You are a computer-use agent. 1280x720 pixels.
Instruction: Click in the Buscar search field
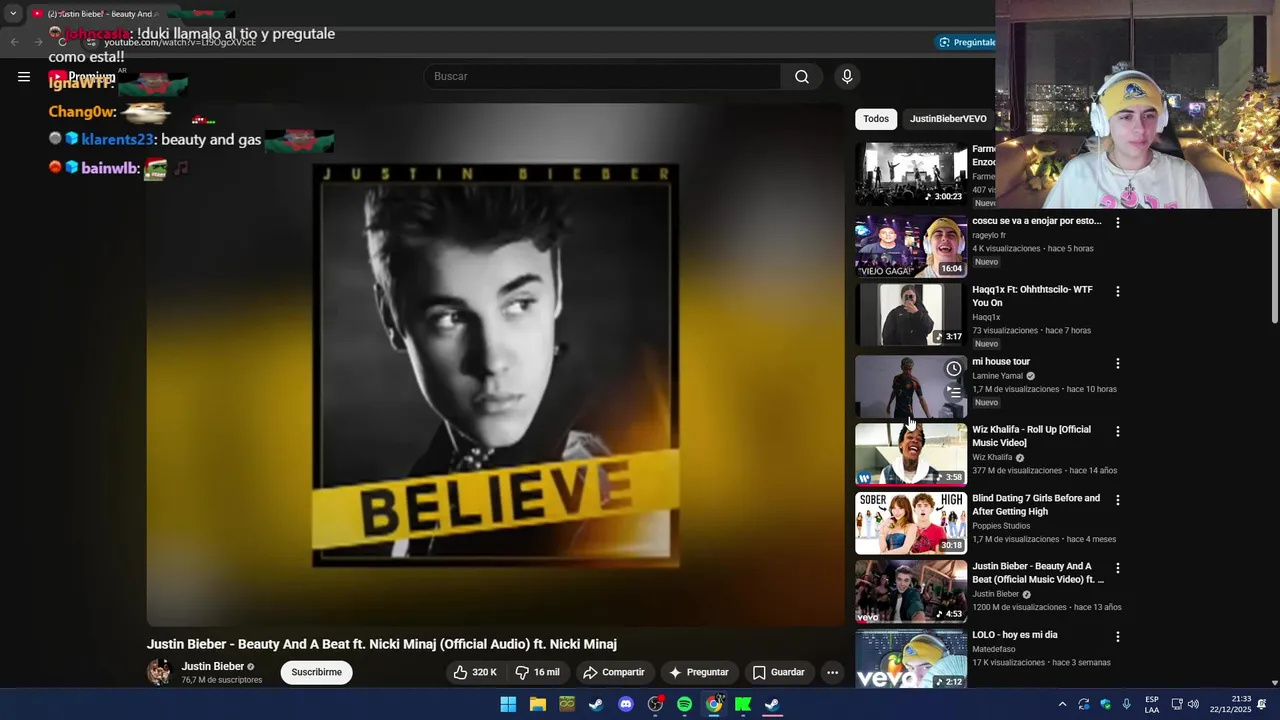point(603,77)
